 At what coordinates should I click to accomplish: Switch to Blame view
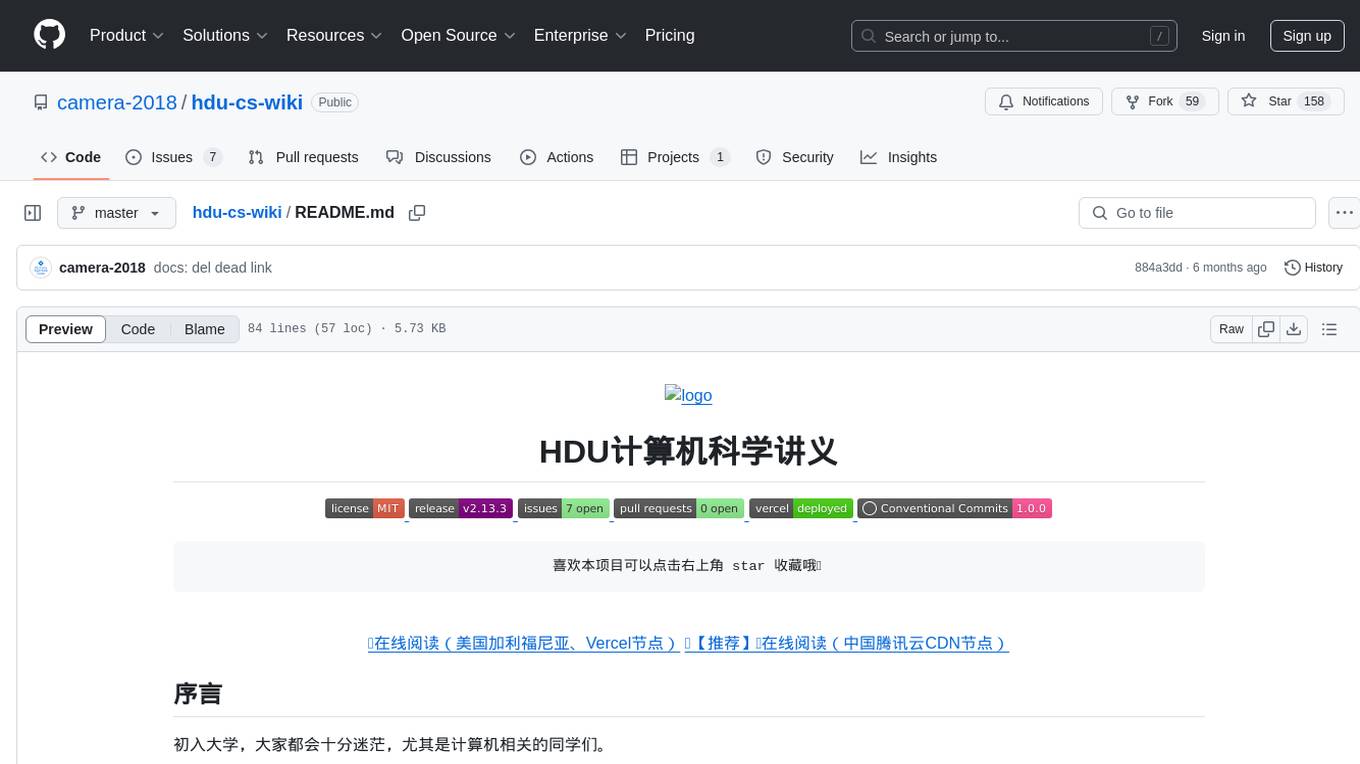(204, 329)
